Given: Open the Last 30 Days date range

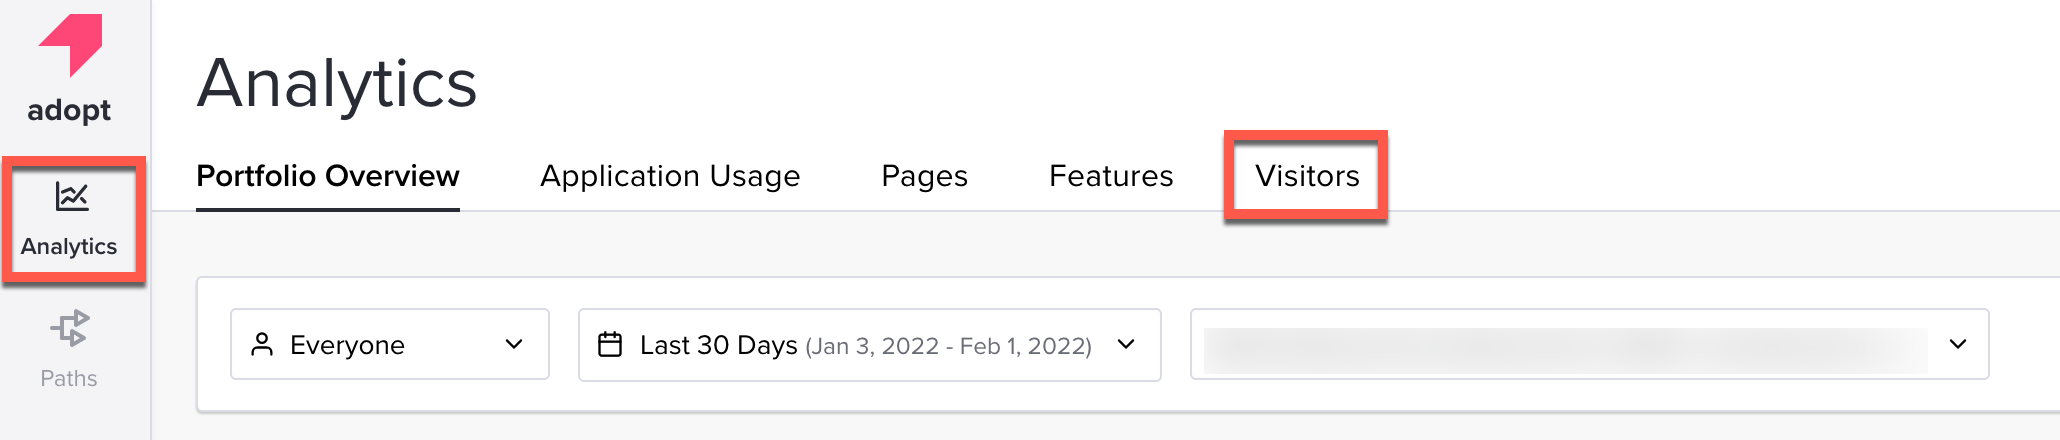Looking at the screenshot, I should coord(870,345).
